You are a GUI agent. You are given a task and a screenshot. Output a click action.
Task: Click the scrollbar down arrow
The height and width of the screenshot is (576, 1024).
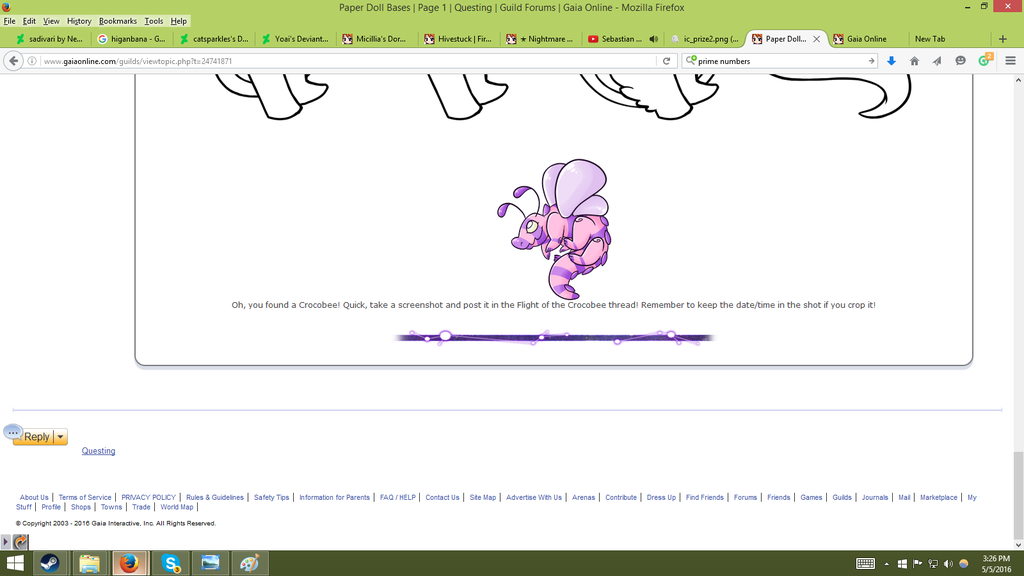tap(1018, 545)
